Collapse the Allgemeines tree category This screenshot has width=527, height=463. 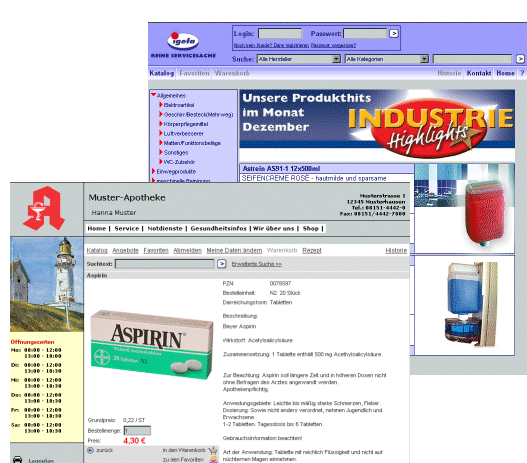click(154, 95)
